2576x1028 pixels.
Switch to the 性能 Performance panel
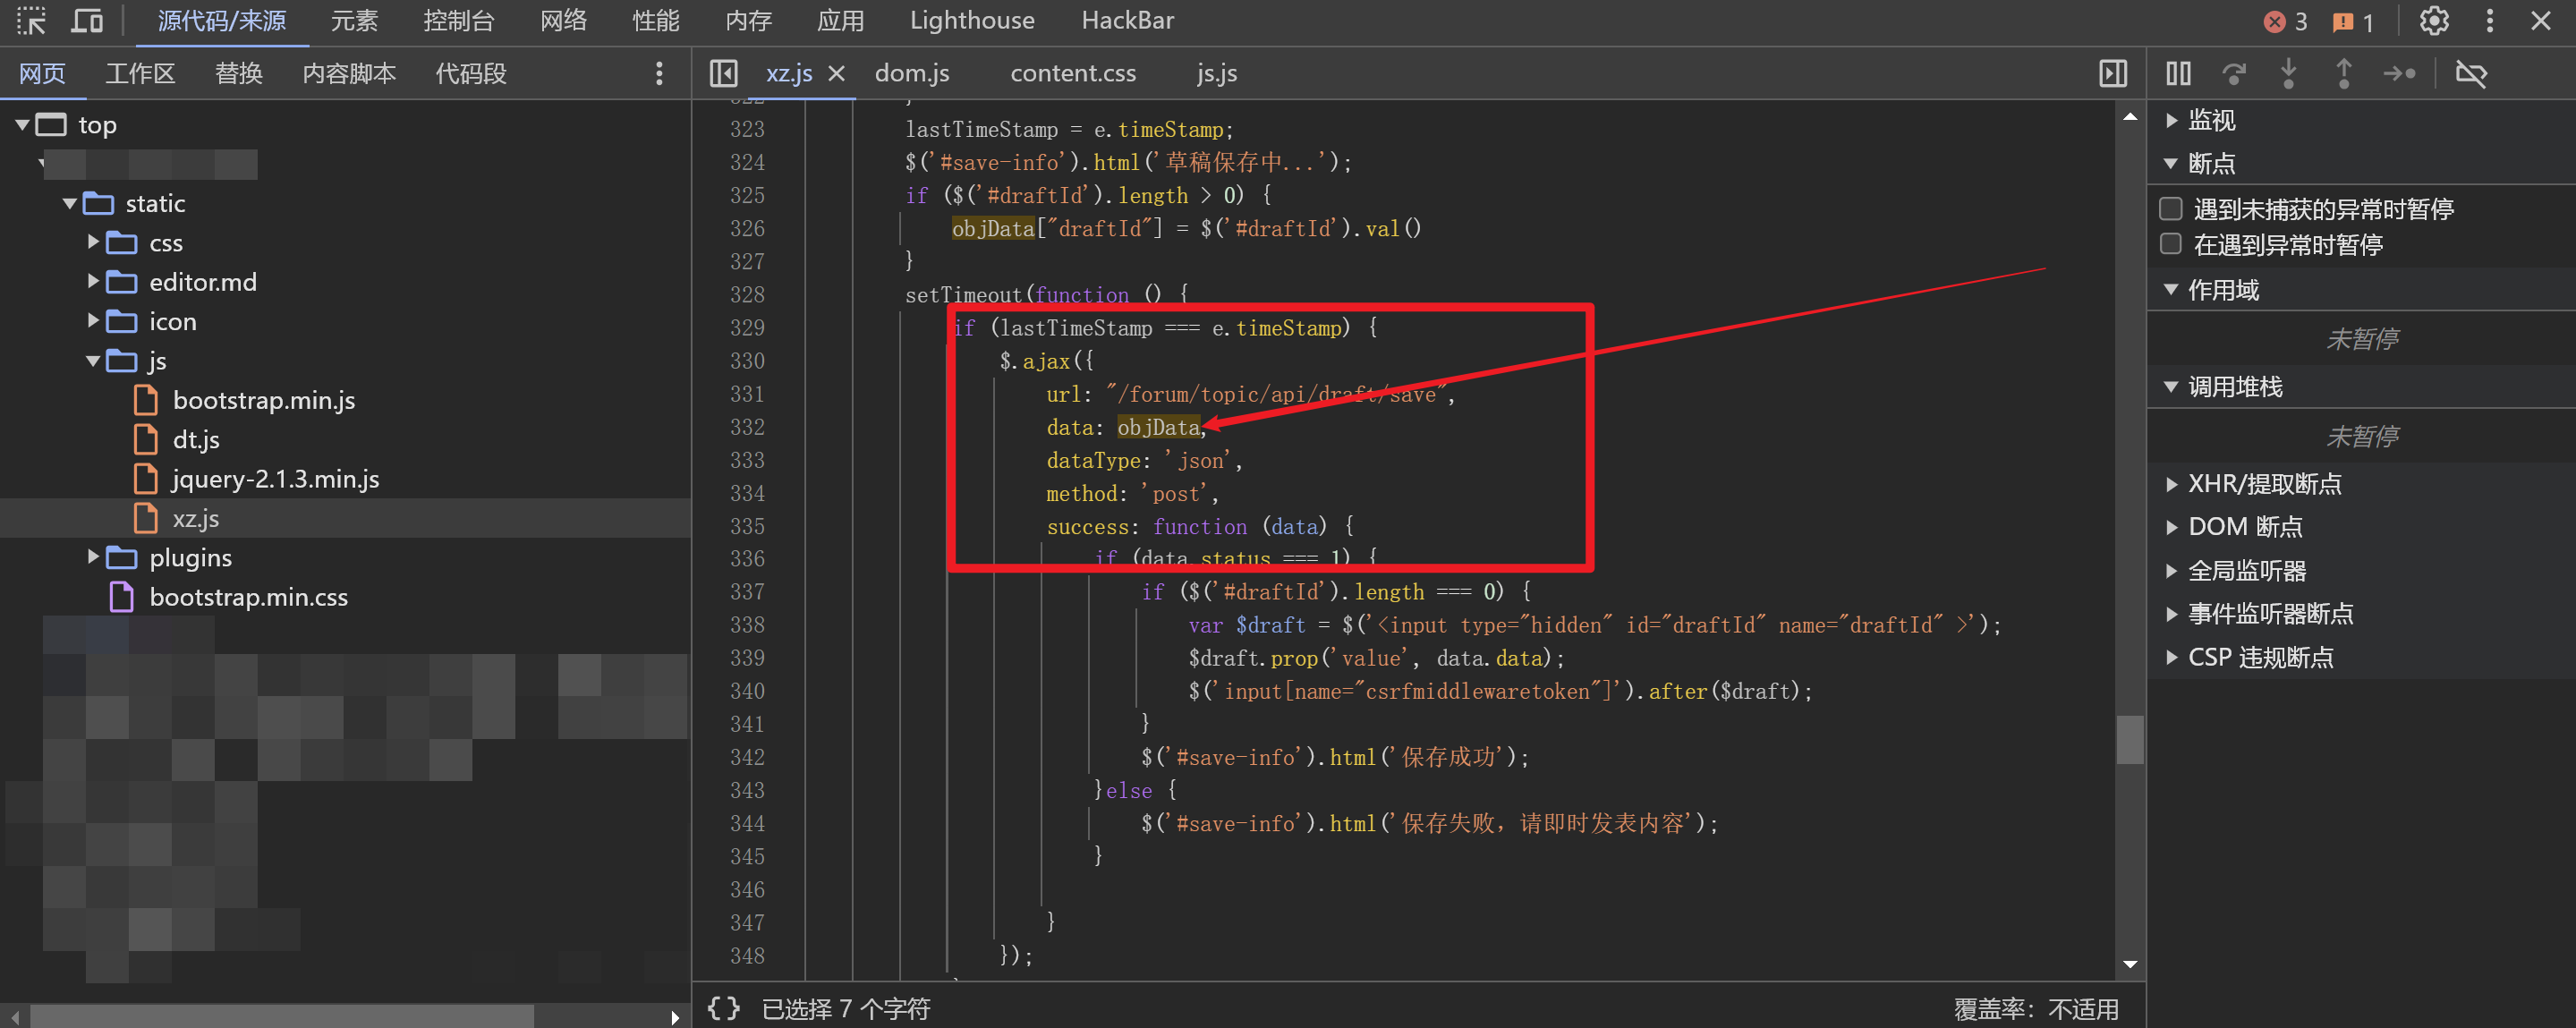[x=656, y=21]
